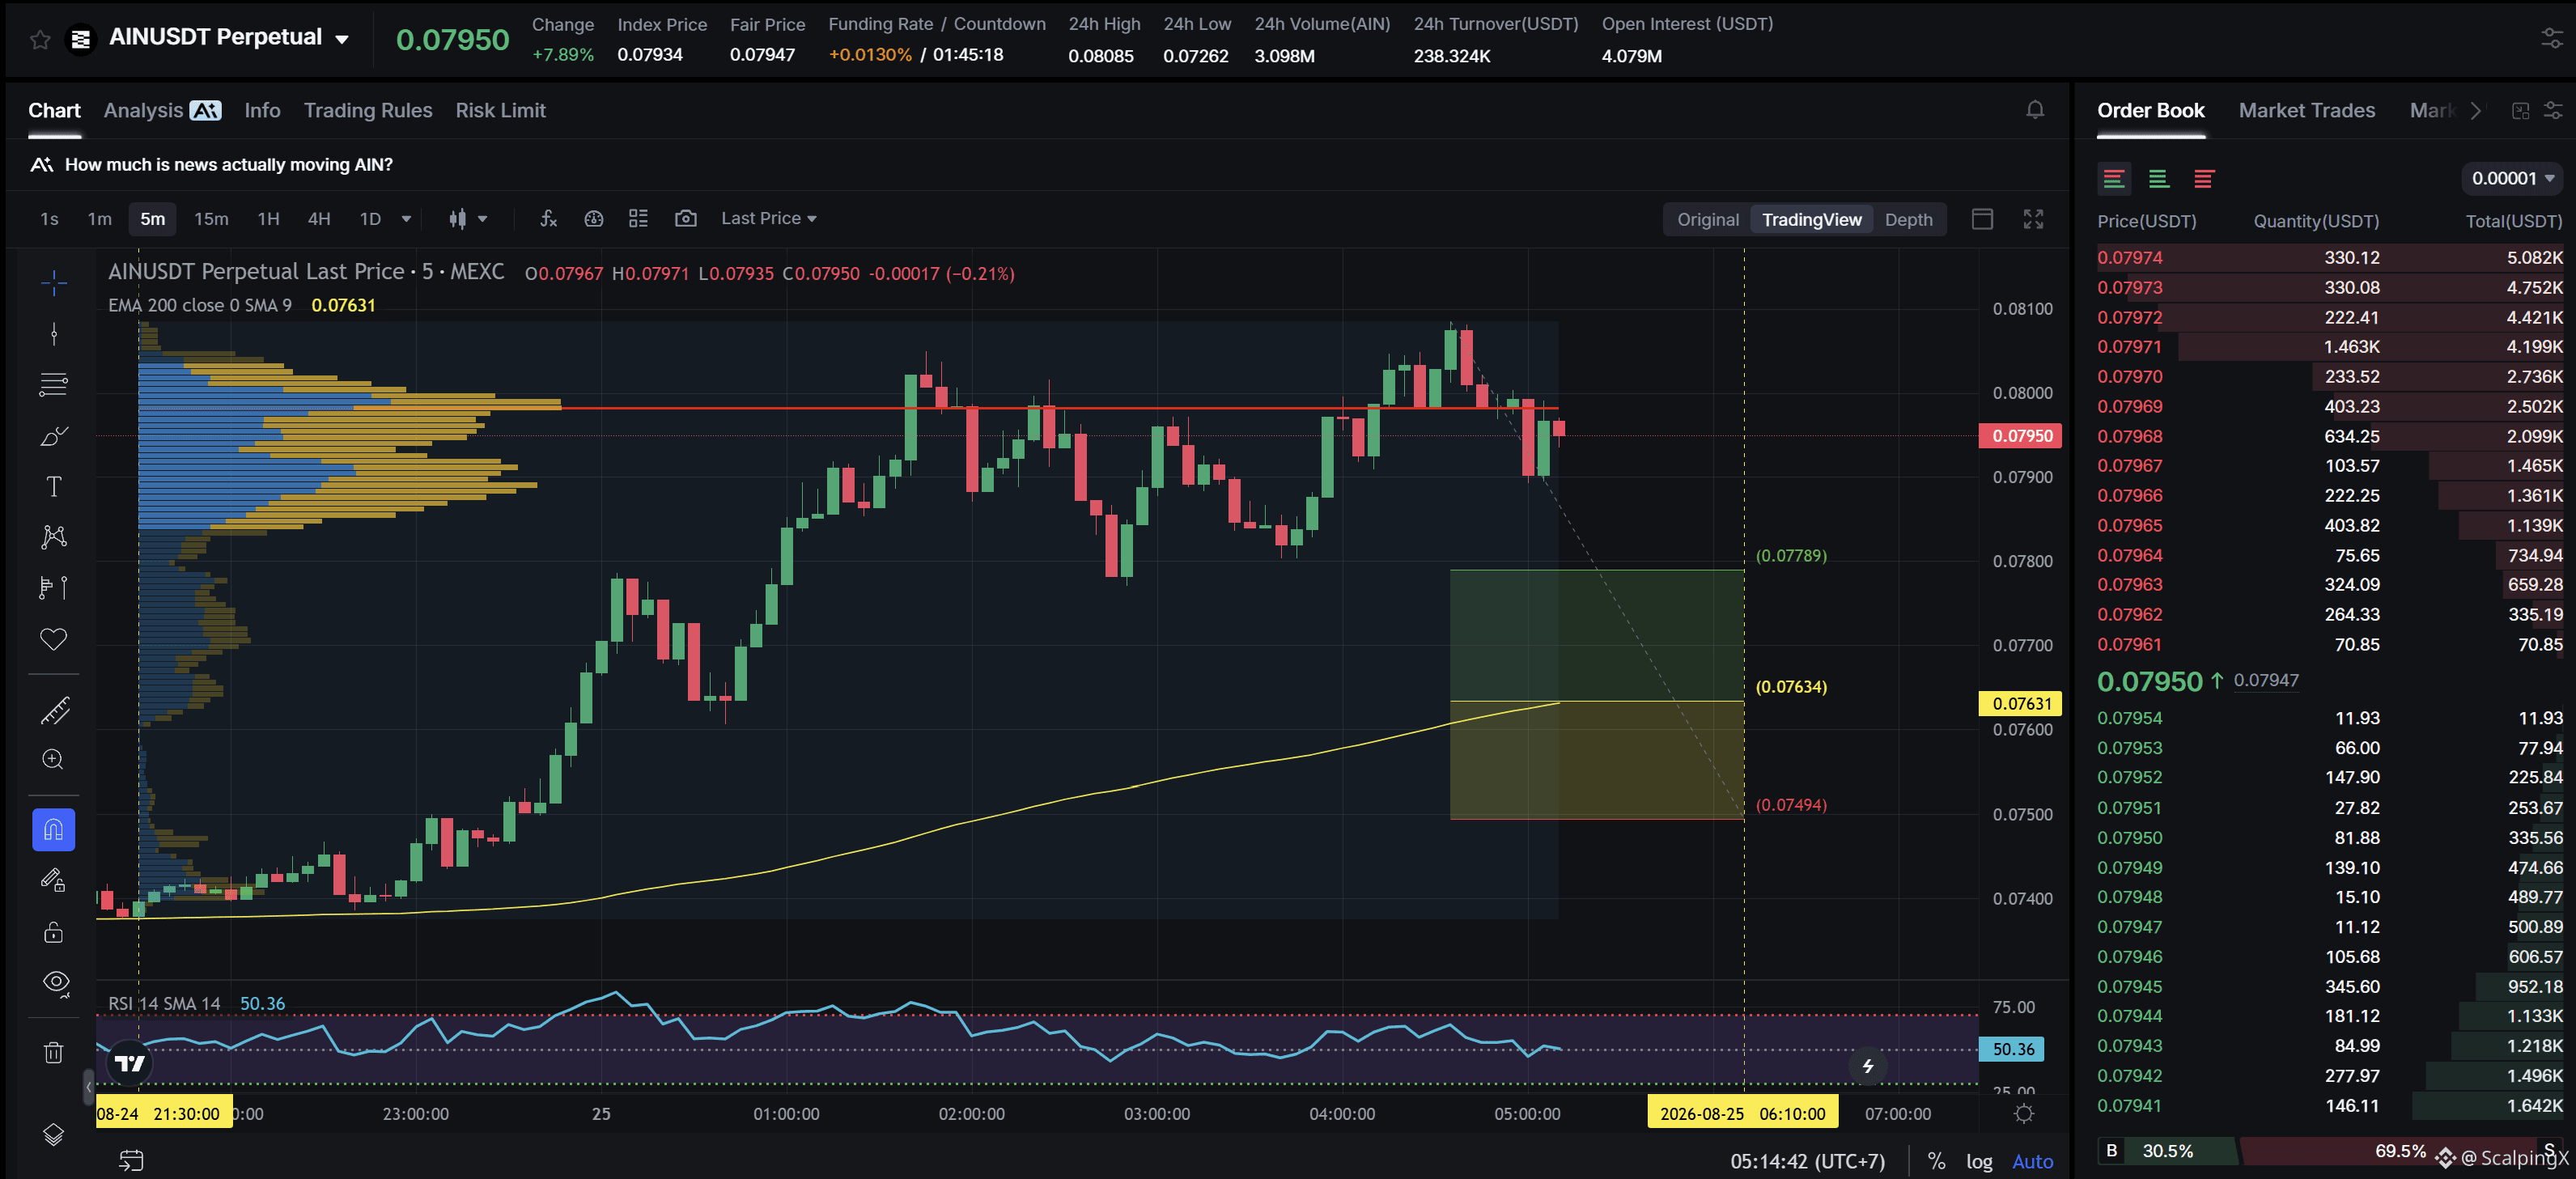
Task: Open the Risk Limit tab
Action: pyautogui.click(x=500, y=111)
